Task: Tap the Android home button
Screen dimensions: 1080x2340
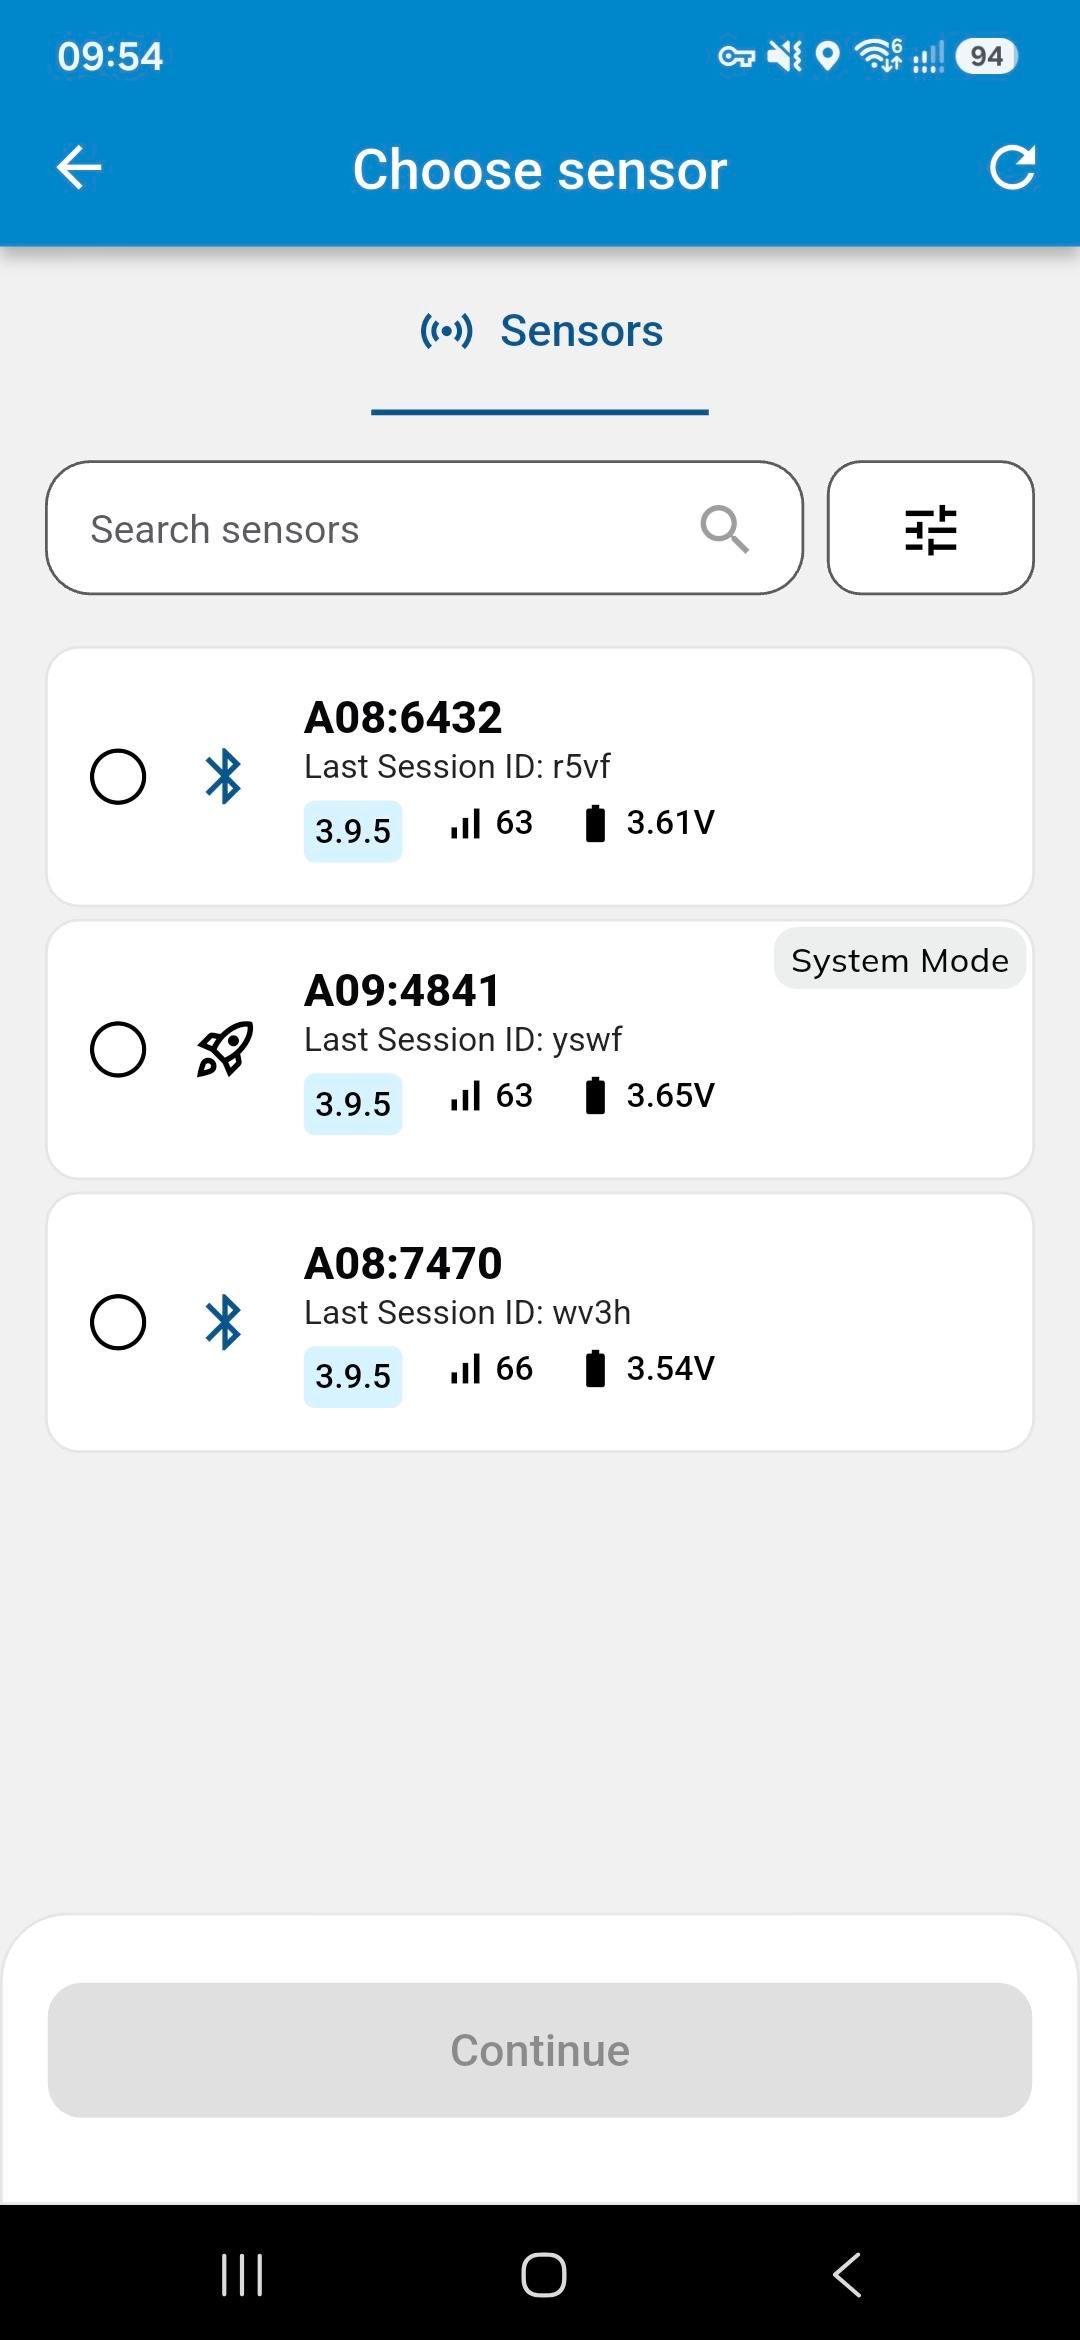Action: coord(544,2274)
